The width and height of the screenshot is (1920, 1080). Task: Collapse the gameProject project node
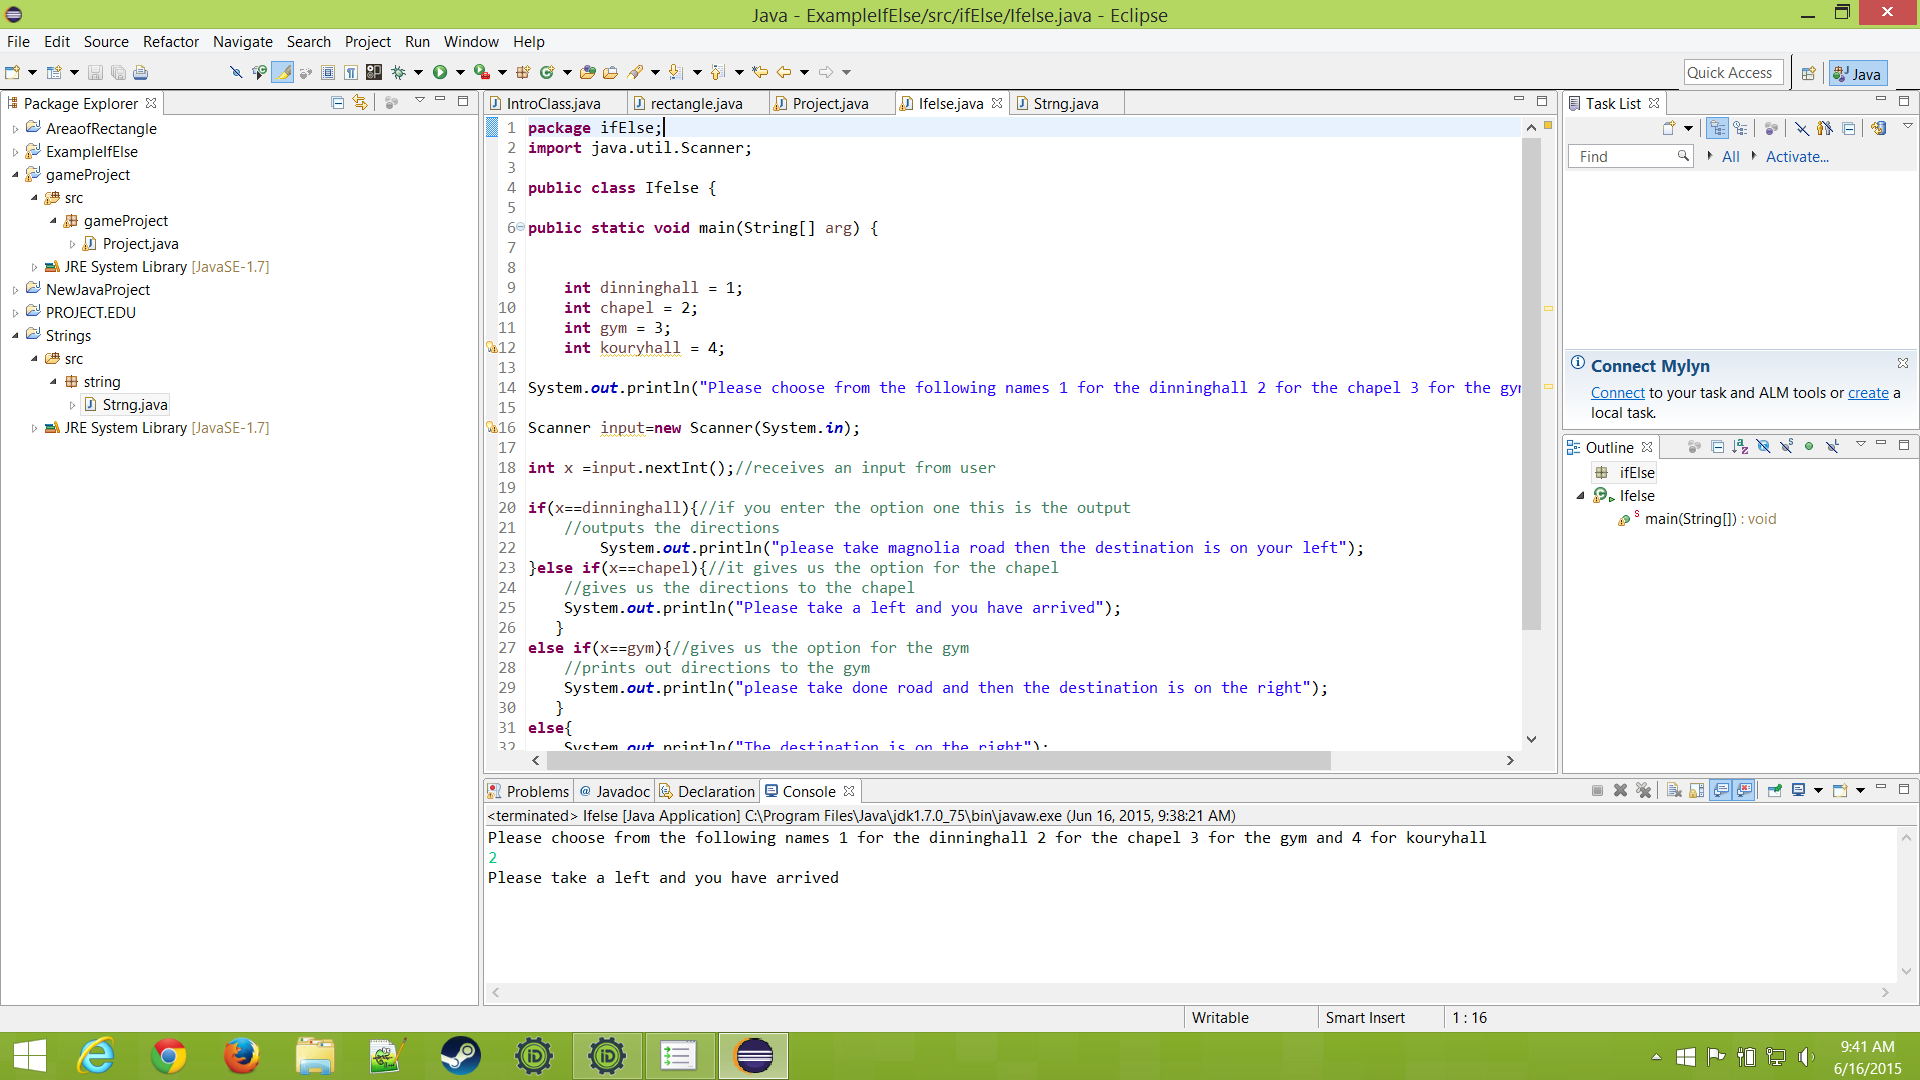click(15, 175)
